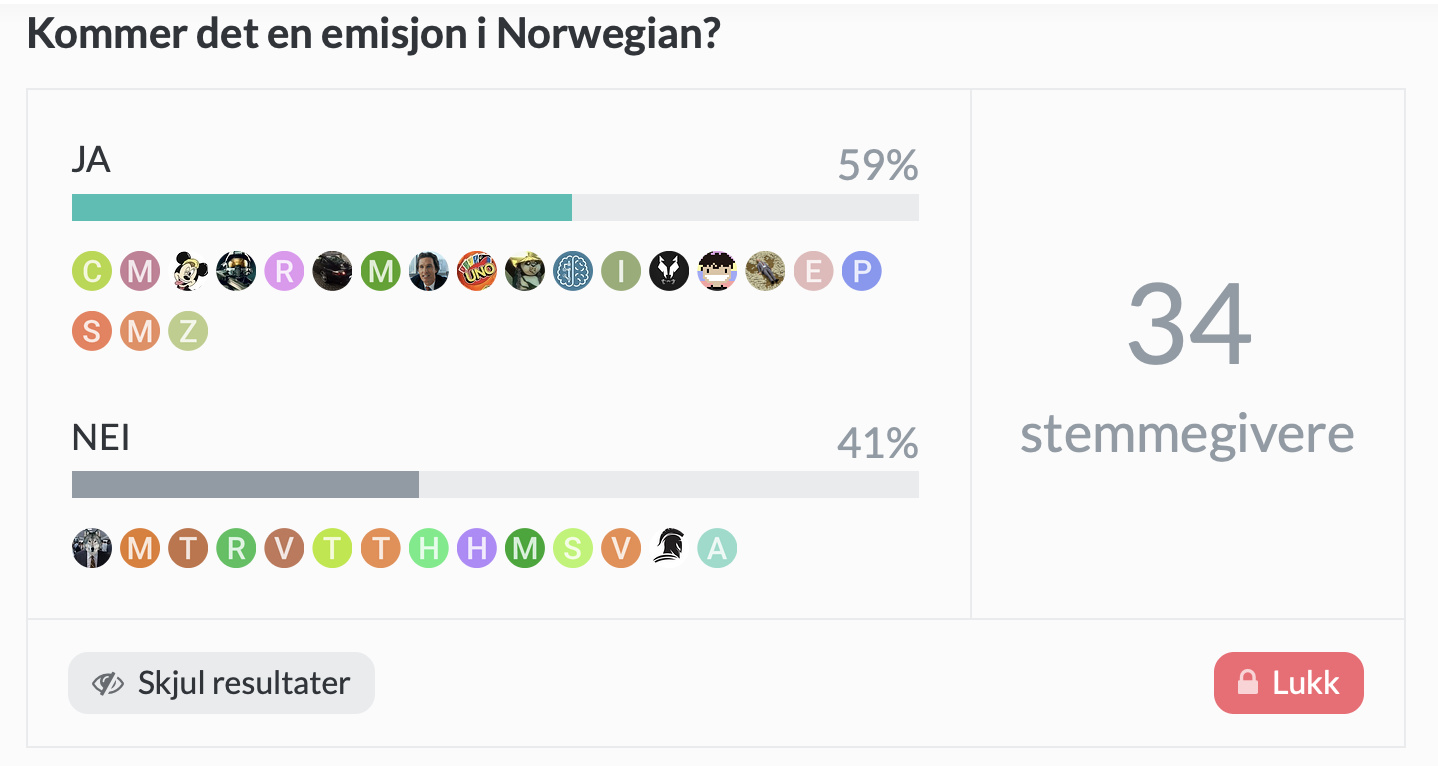Viewport: 1438px width, 766px height.
Task: Open the black wolf mask avatar
Action: pos(669,271)
